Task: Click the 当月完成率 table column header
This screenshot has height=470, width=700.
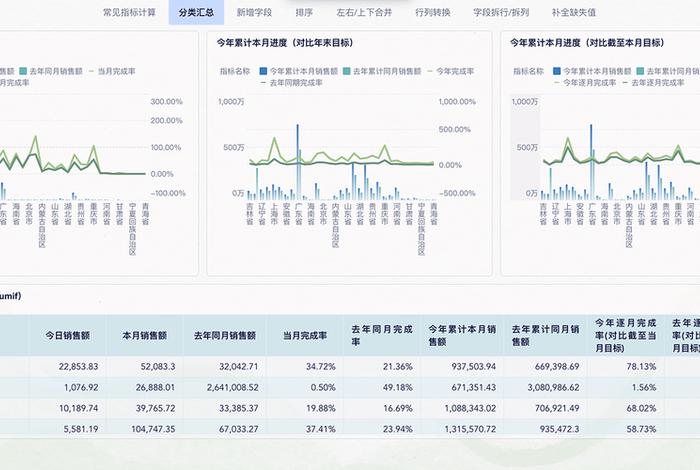Action: tap(301, 335)
